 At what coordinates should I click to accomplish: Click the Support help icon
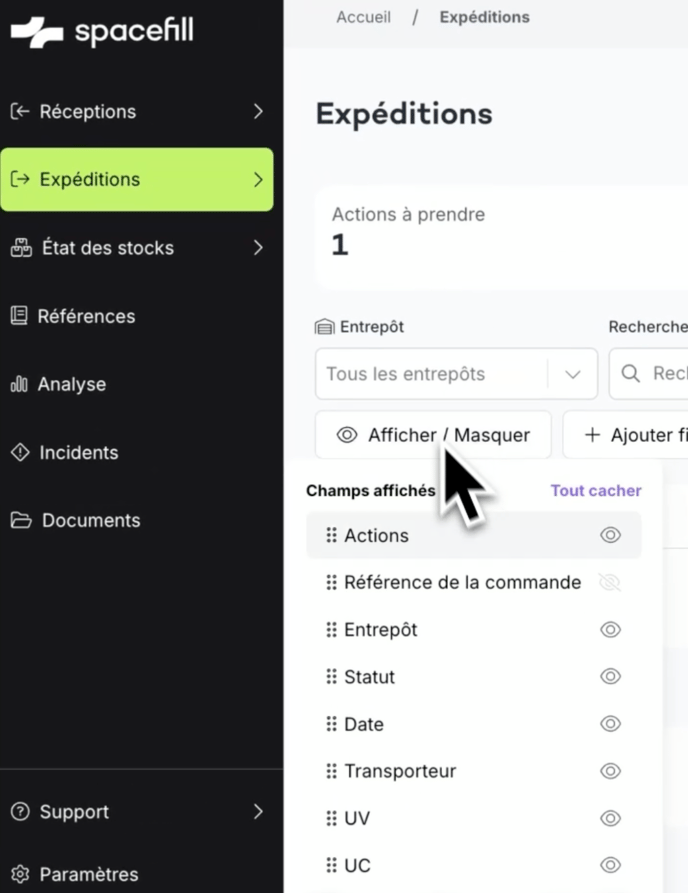(x=19, y=812)
